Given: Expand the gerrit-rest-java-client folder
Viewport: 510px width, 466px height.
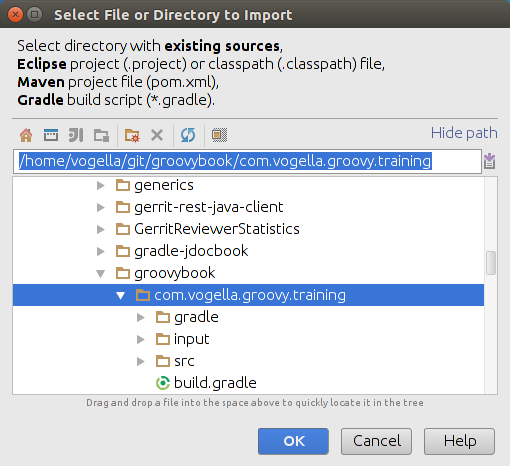Looking at the screenshot, I should point(101,207).
